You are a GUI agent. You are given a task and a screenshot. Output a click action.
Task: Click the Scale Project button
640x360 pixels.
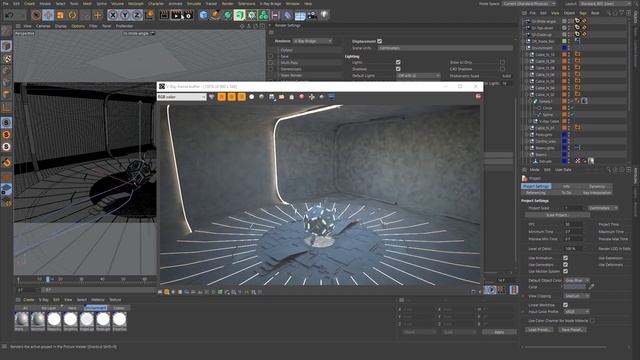point(557,215)
